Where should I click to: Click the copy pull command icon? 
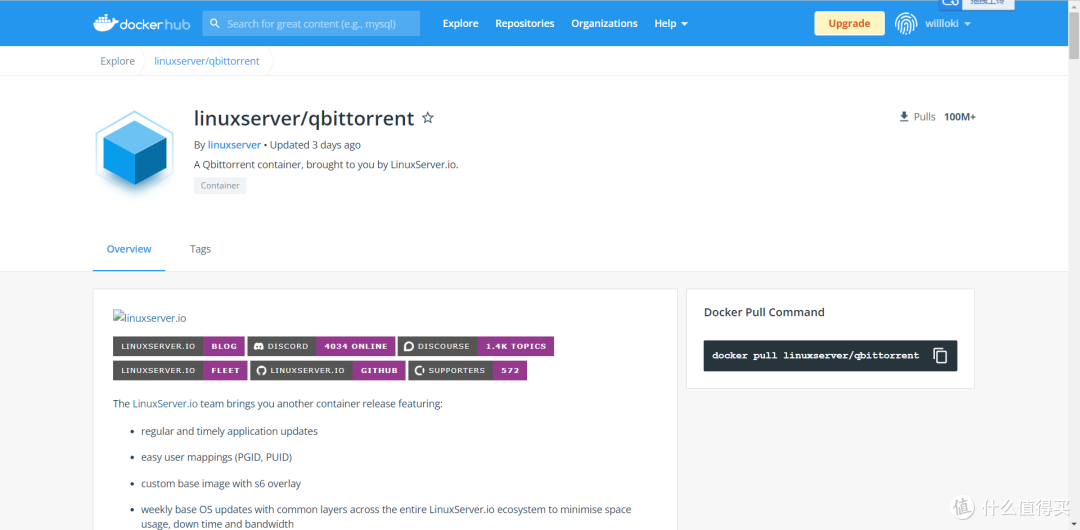940,356
